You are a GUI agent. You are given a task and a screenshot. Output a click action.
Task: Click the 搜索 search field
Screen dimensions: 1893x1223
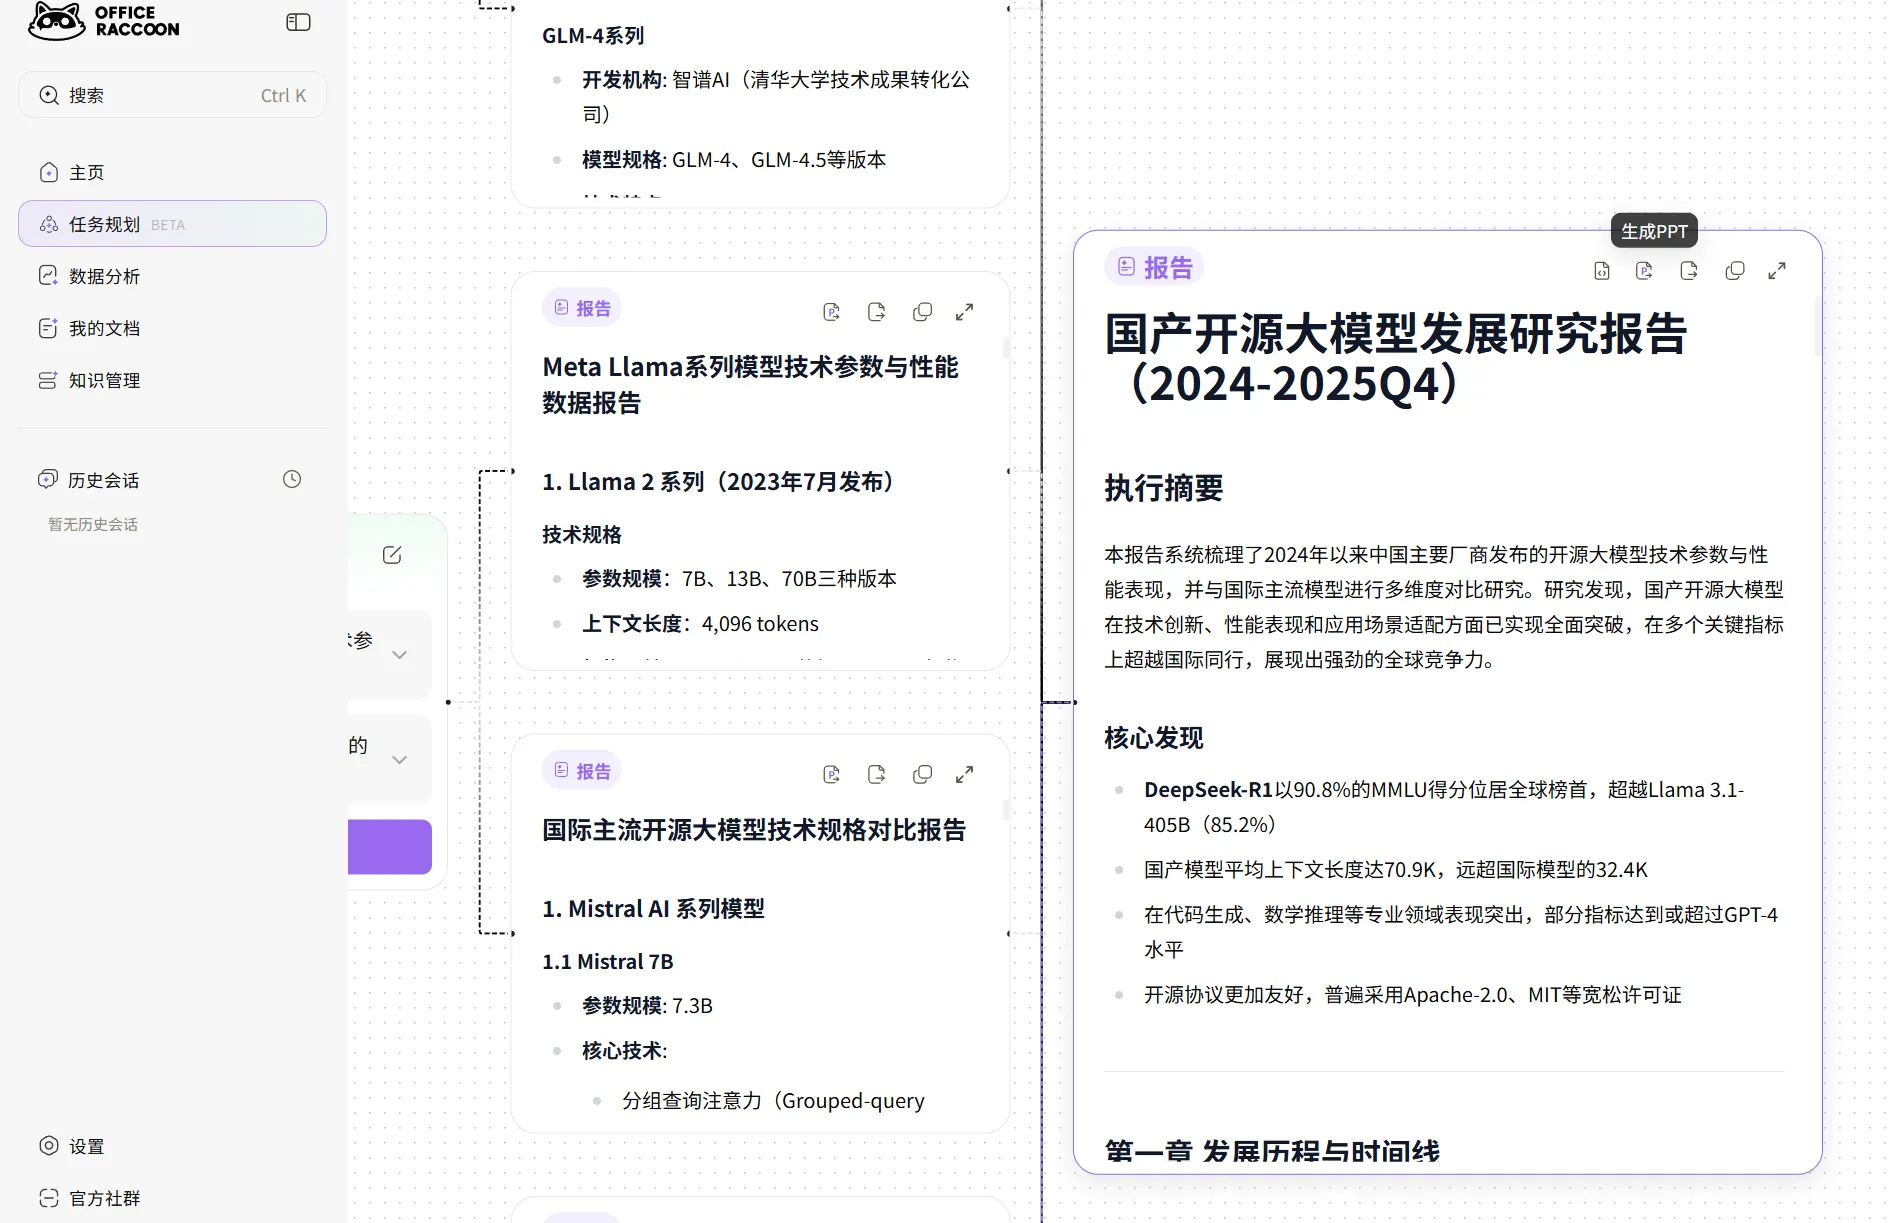click(172, 95)
